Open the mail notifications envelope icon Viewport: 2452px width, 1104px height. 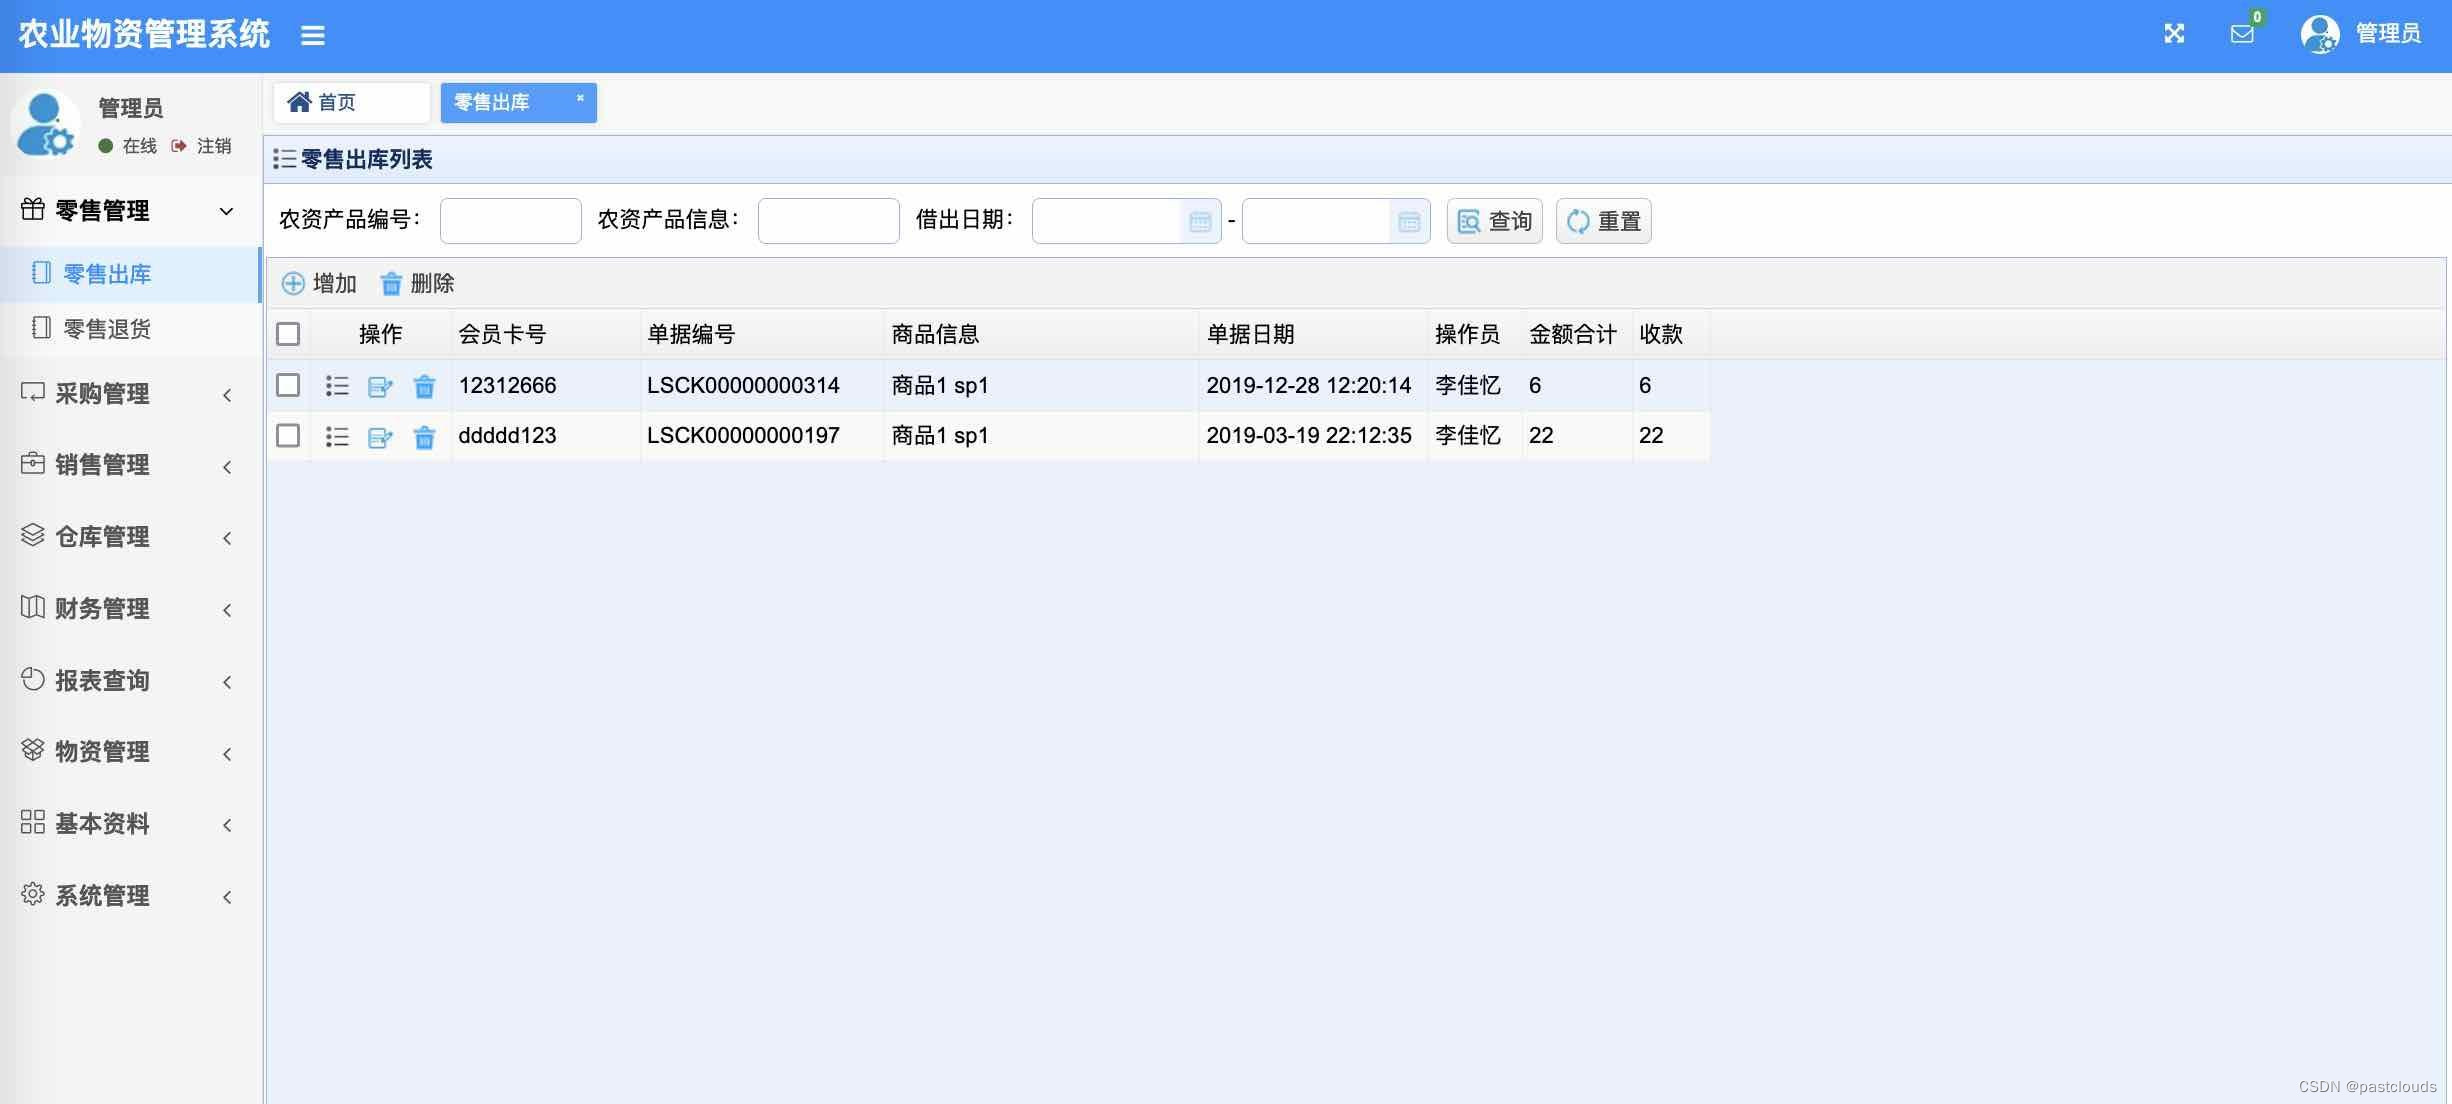tap(2242, 34)
